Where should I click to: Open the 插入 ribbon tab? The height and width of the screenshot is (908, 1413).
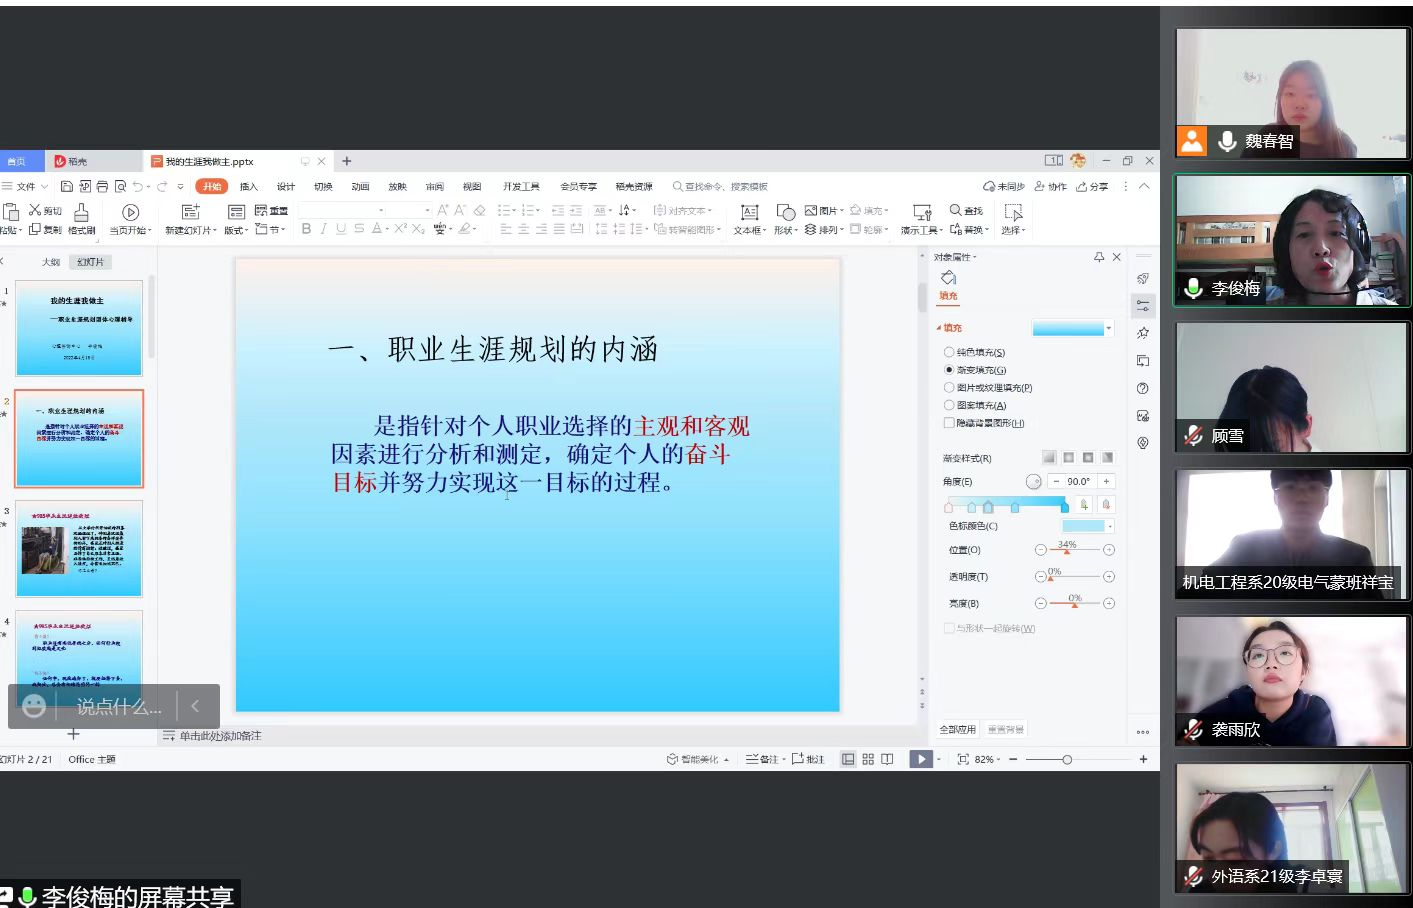[249, 186]
